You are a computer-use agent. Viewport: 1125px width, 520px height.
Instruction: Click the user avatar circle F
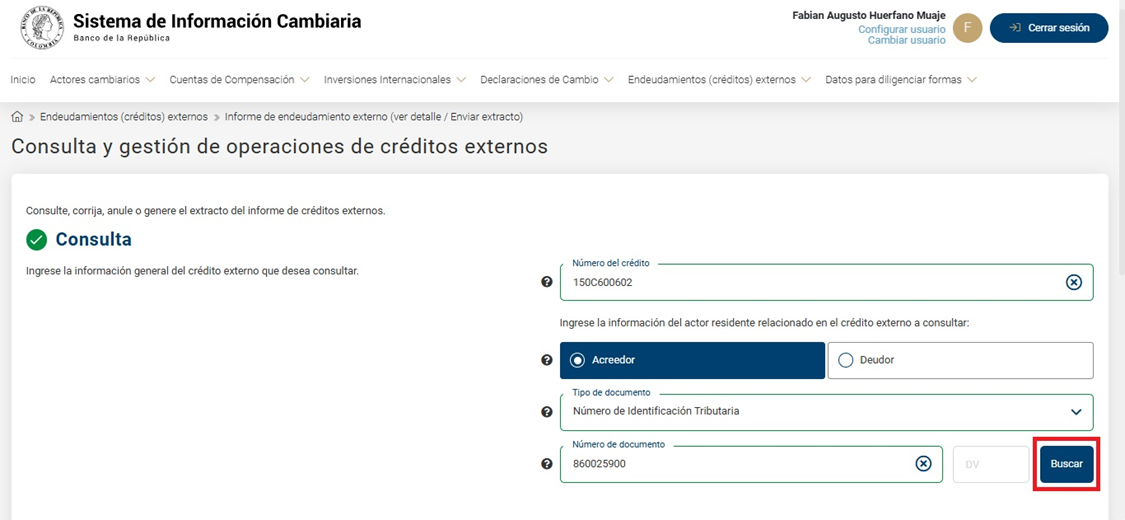967,28
